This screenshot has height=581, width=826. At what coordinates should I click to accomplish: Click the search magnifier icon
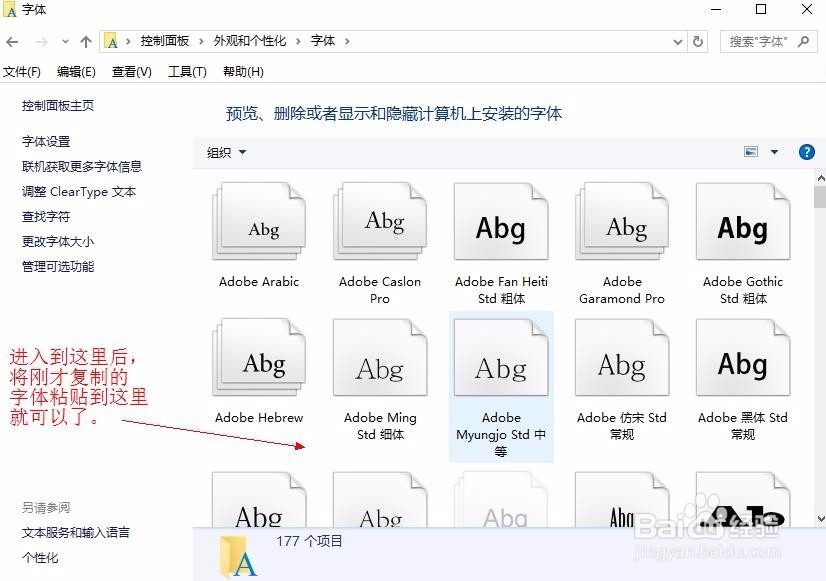click(x=804, y=41)
